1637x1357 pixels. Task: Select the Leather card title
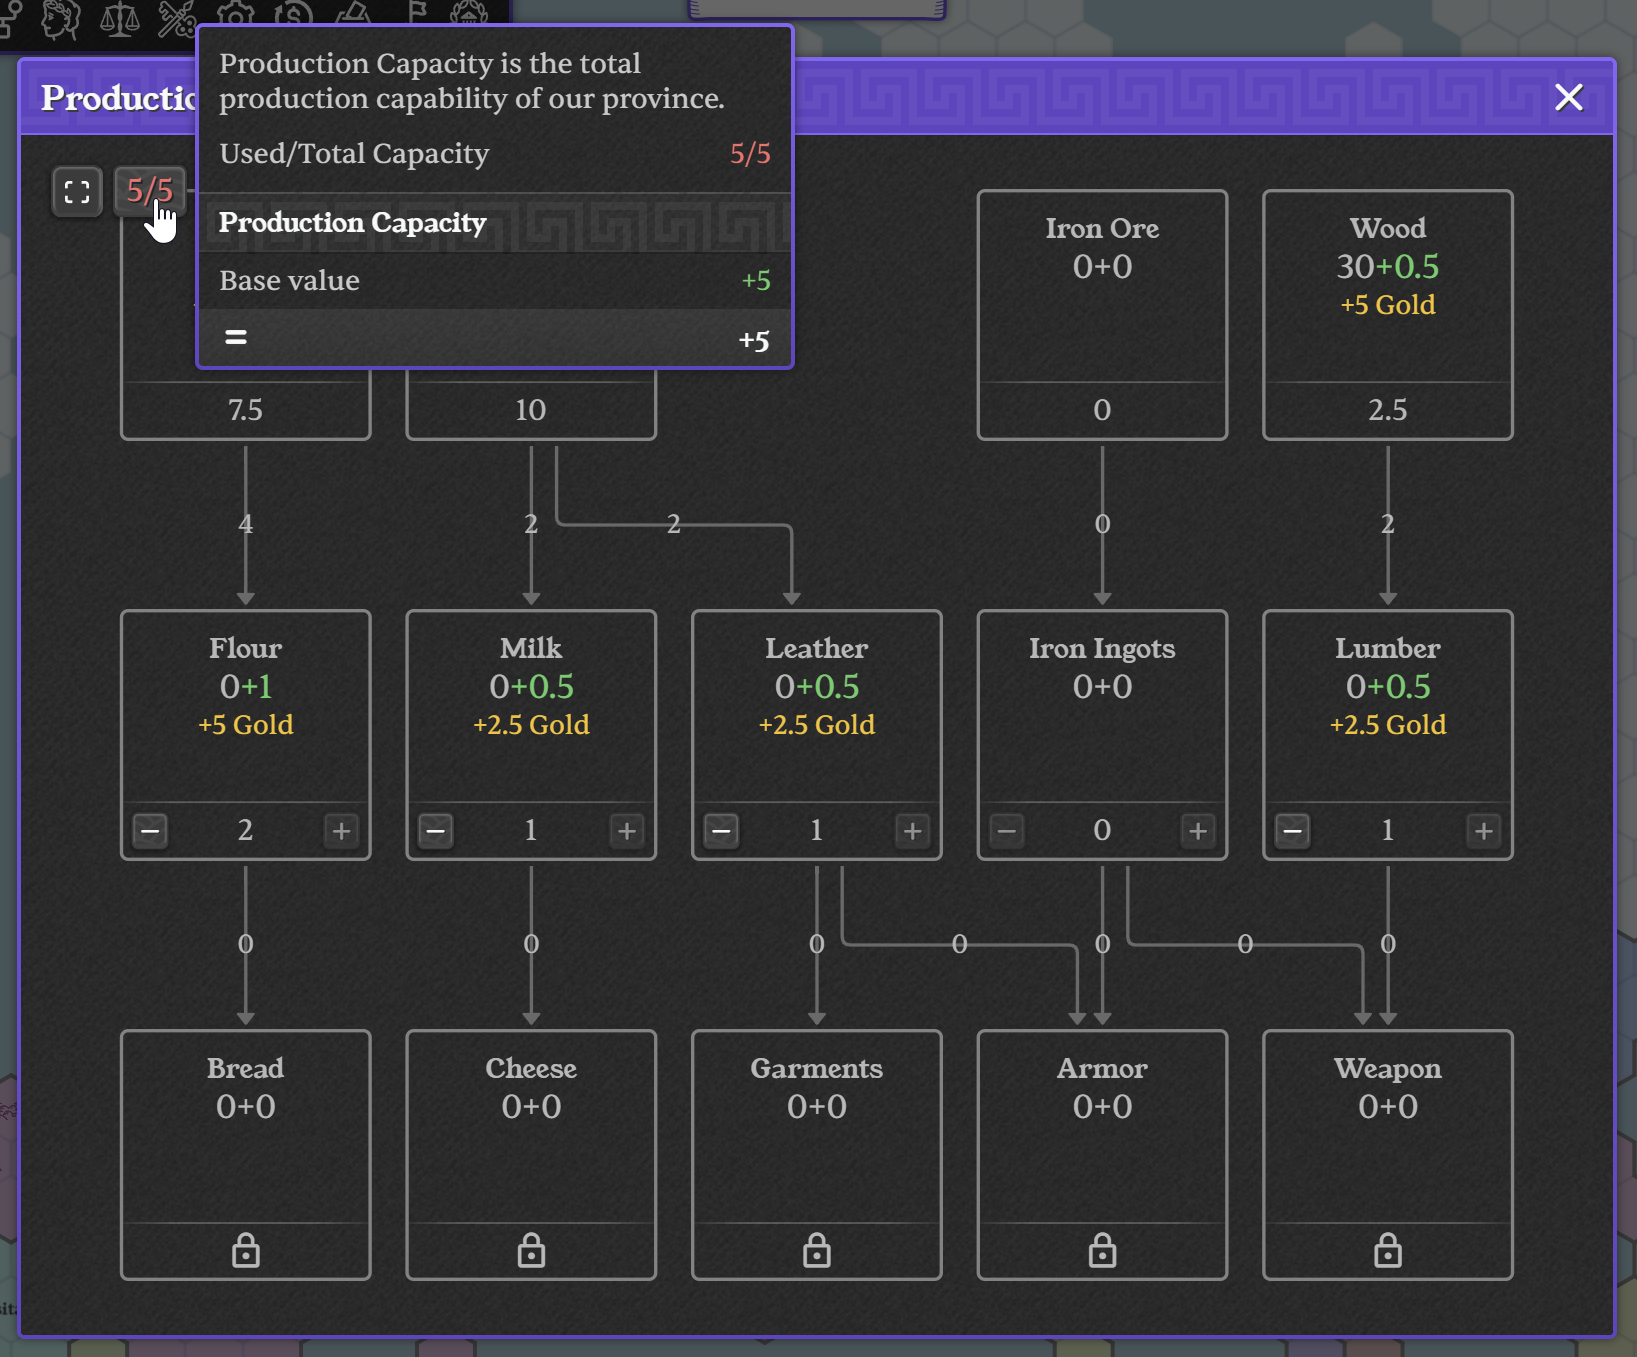tap(817, 648)
